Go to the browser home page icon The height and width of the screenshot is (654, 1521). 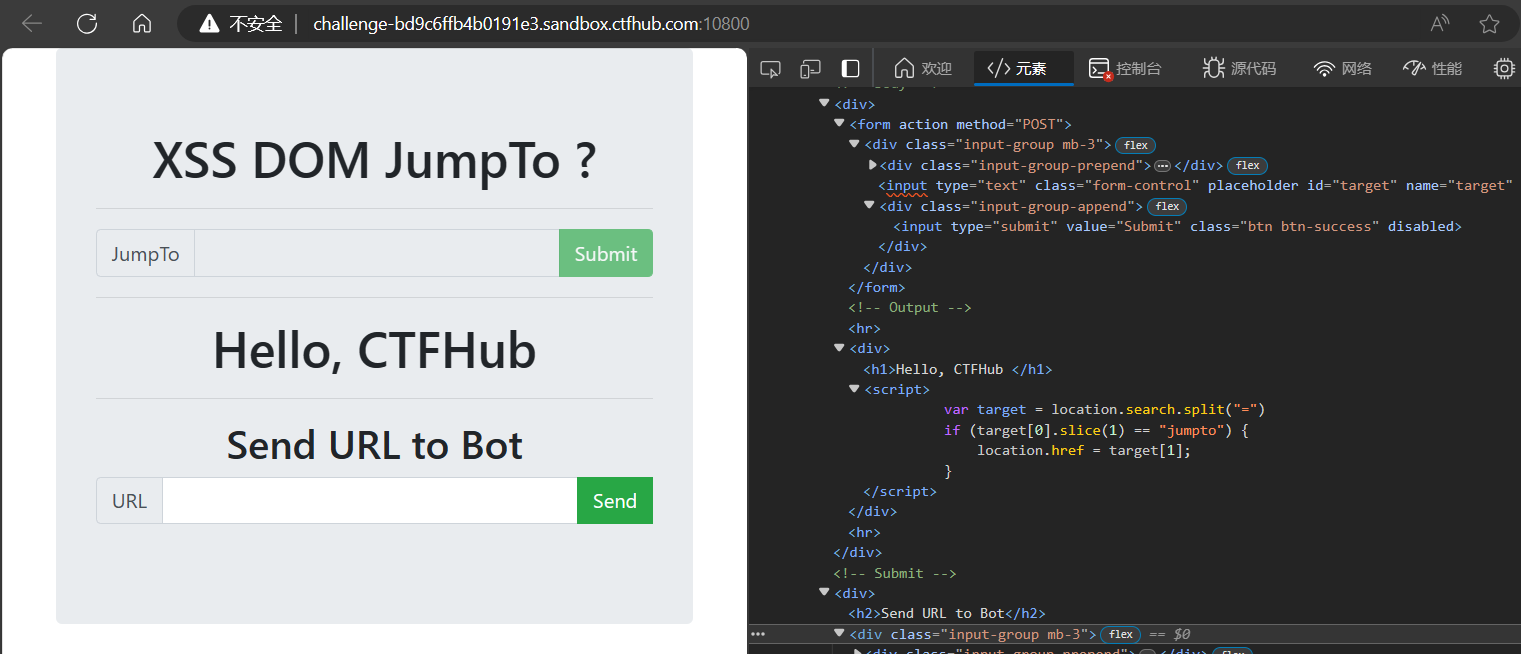click(x=142, y=24)
